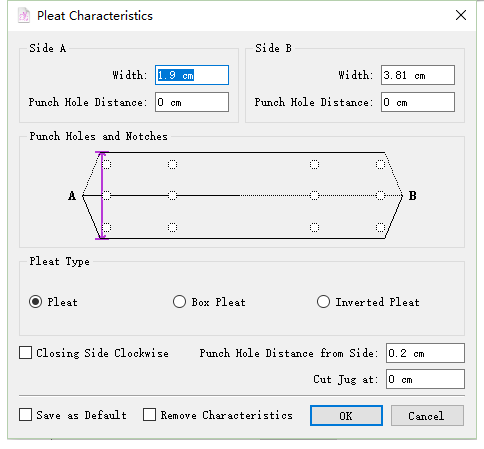The width and height of the screenshot is (484, 449).
Task: Click the purple width arrow on side A
Action: [x=102, y=195]
